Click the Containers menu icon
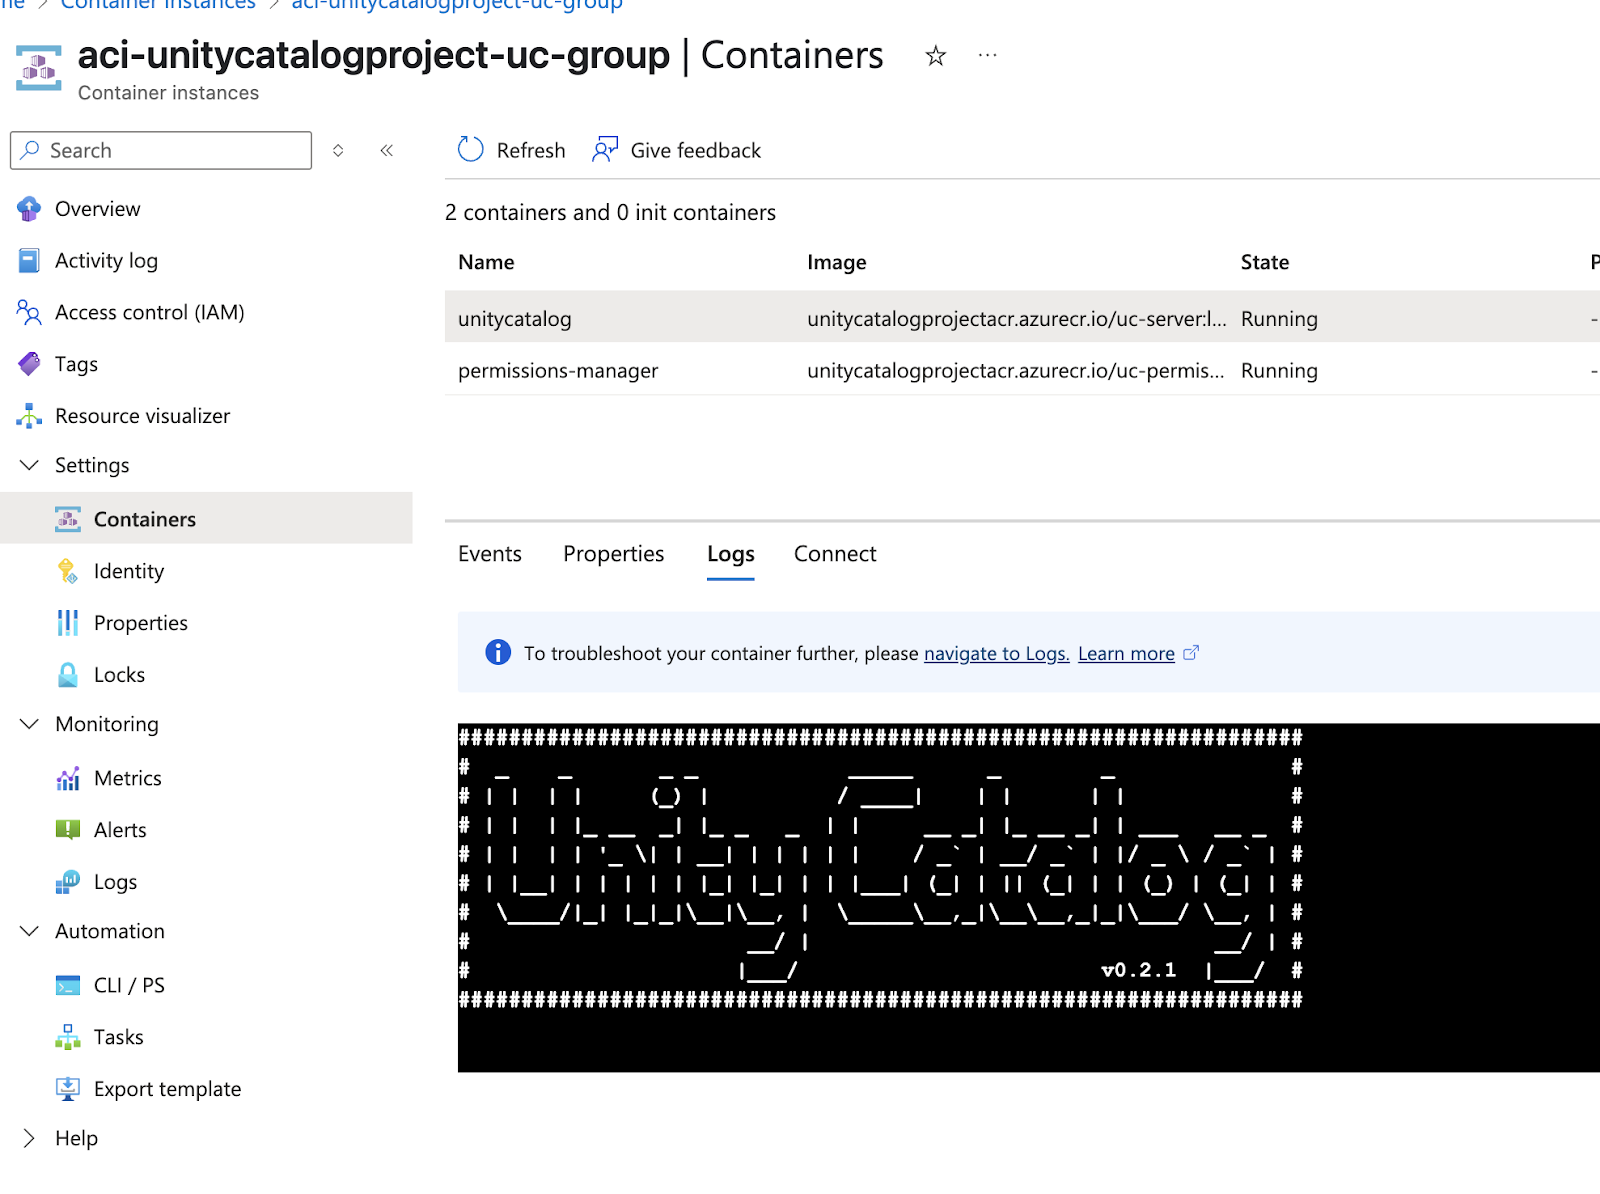The height and width of the screenshot is (1194, 1600). (68, 519)
